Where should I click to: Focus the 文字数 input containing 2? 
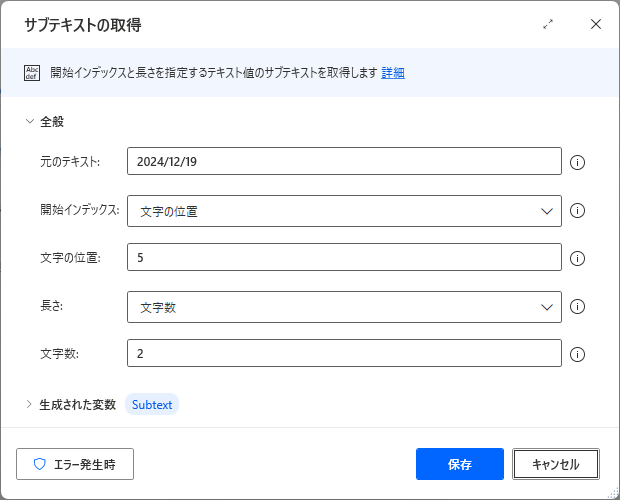344,353
